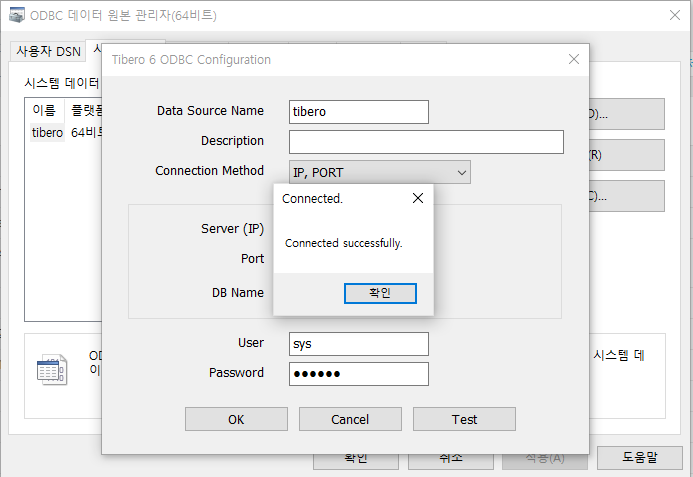Click the data source table icon in info panel

[x=52, y=370]
